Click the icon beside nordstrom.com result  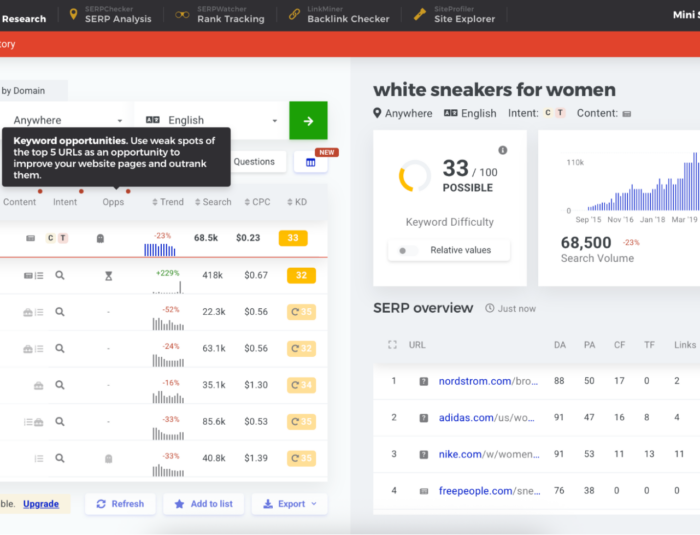tap(424, 381)
